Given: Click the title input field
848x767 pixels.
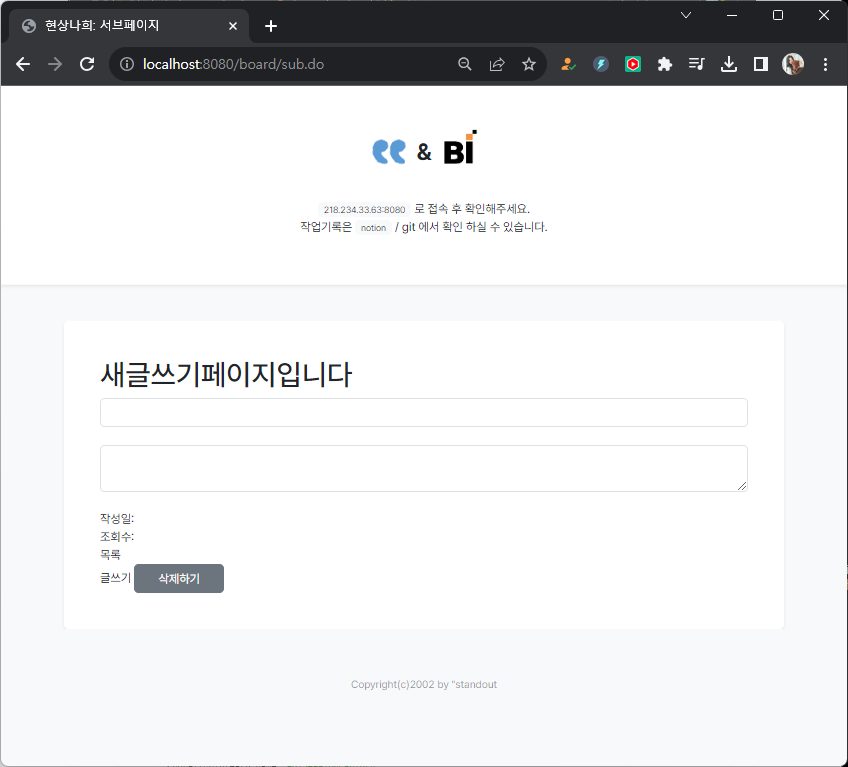Looking at the screenshot, I should 424,413.
